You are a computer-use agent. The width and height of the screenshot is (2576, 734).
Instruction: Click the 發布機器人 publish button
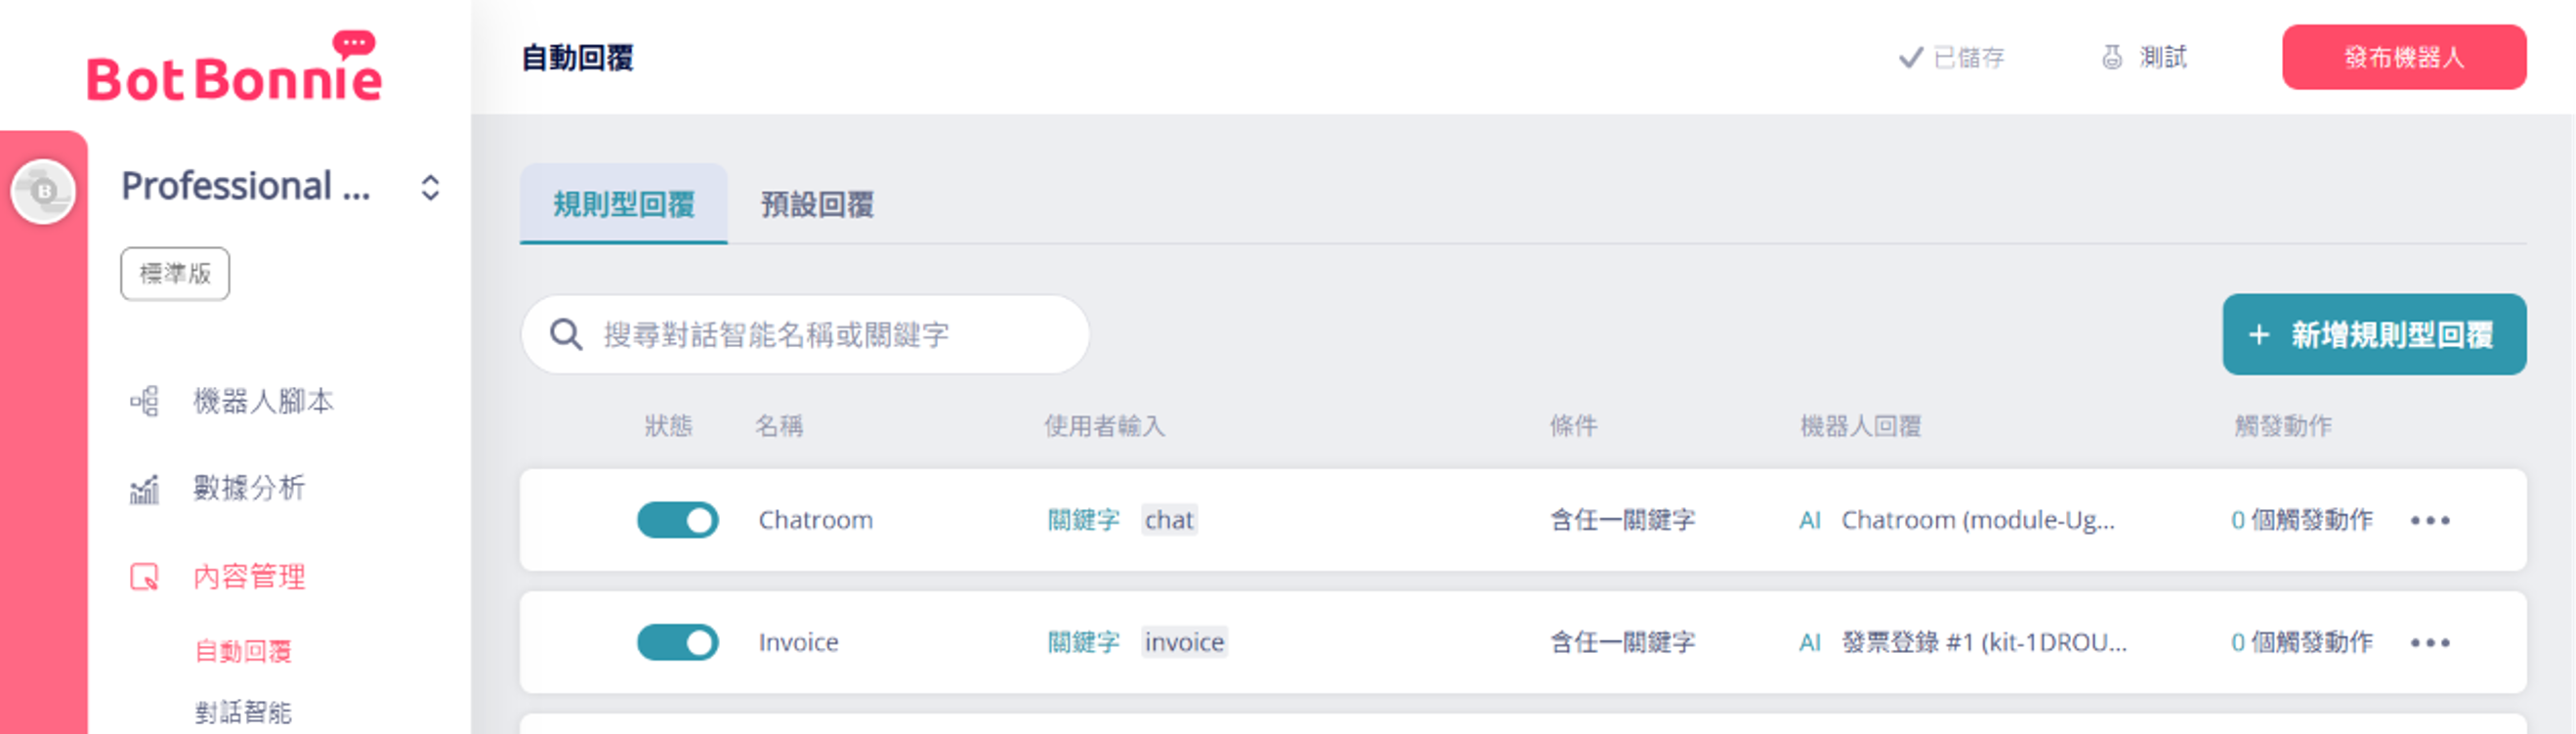(2404, 57)
